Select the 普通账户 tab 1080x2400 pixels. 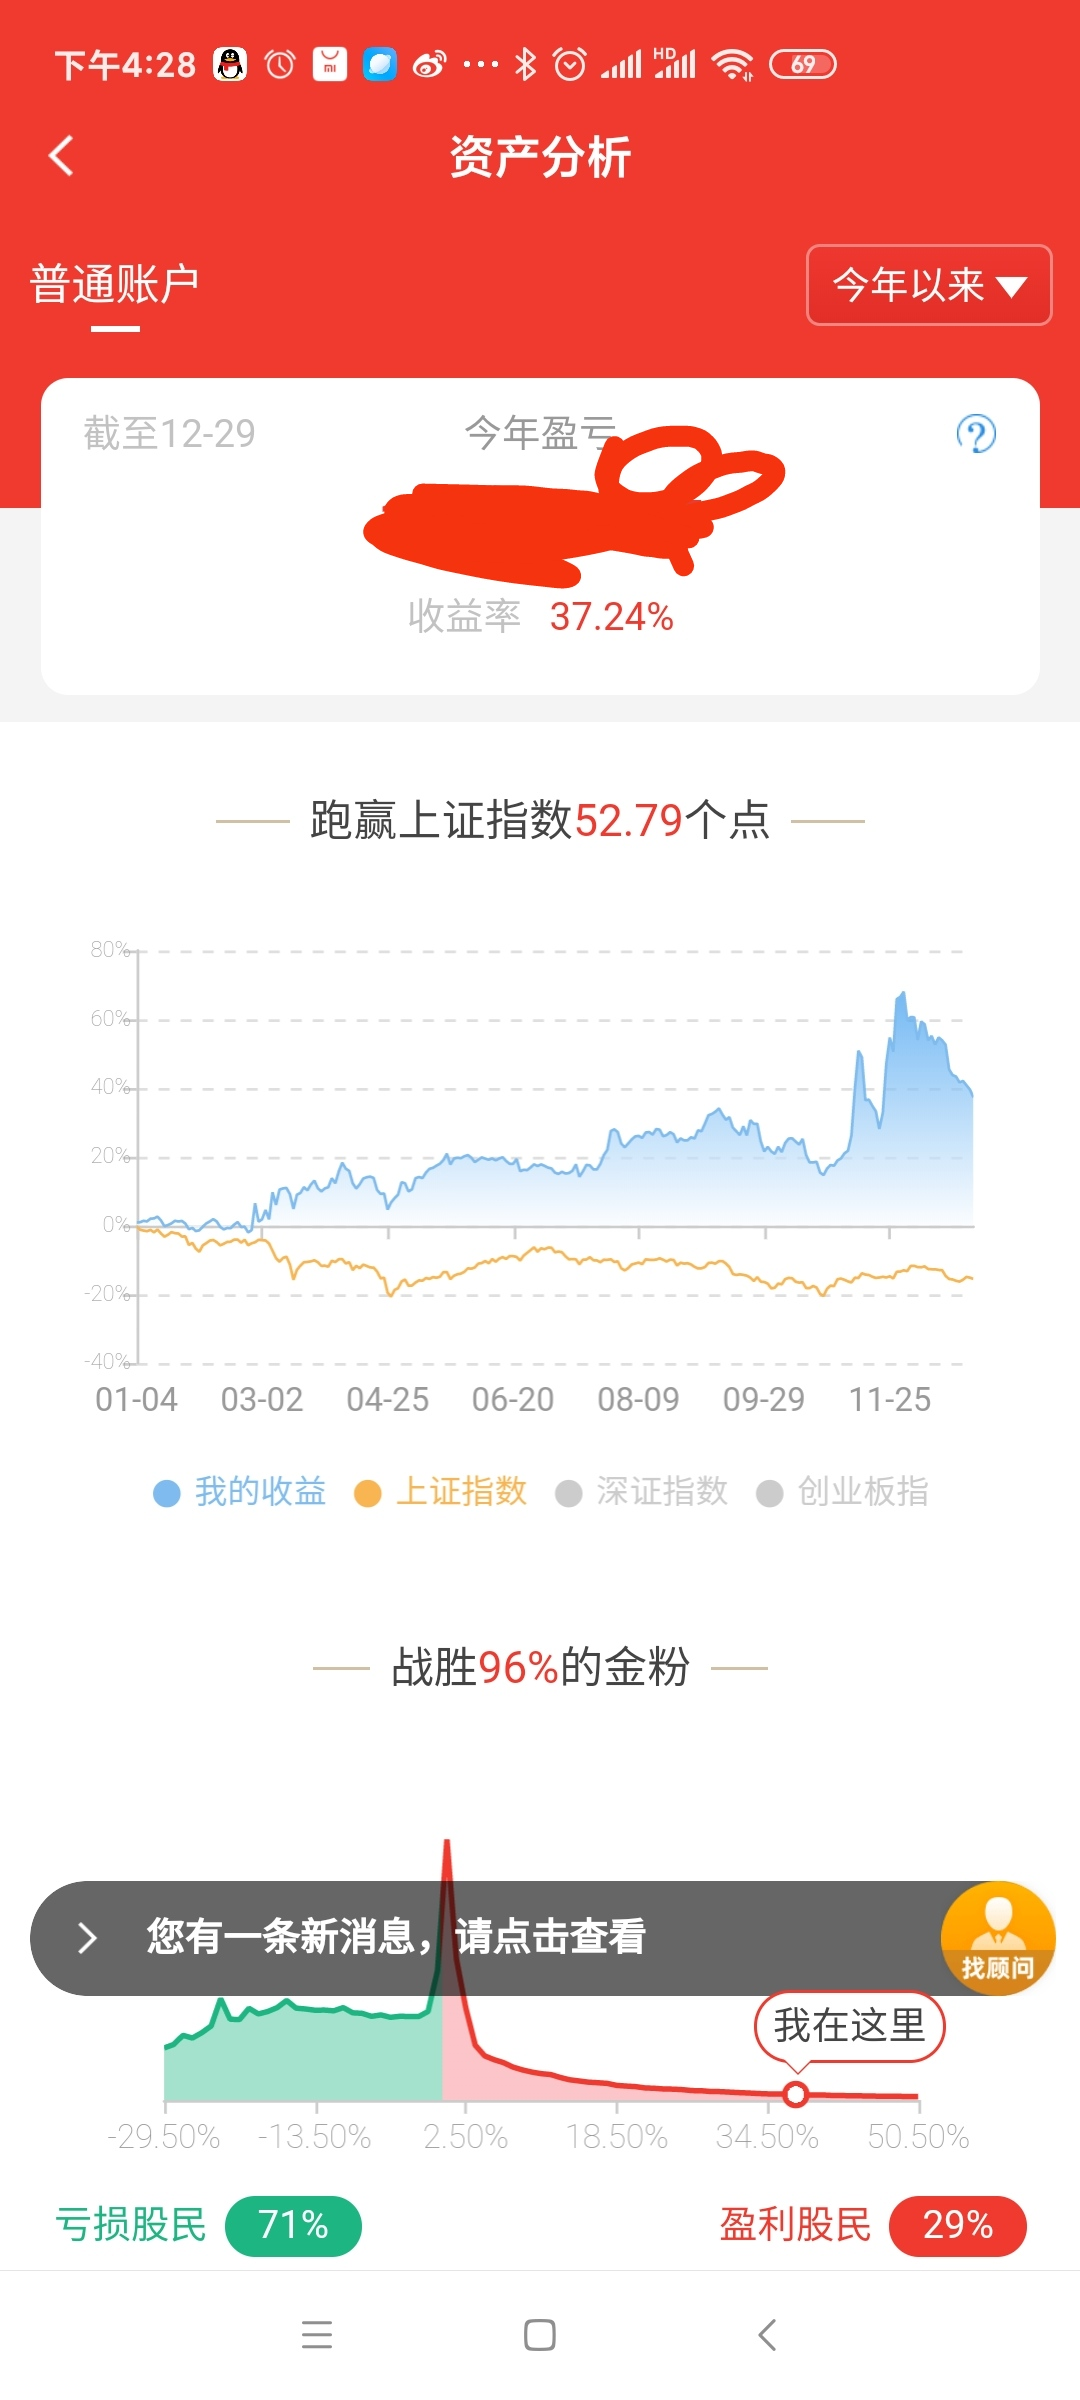point(115,285)
